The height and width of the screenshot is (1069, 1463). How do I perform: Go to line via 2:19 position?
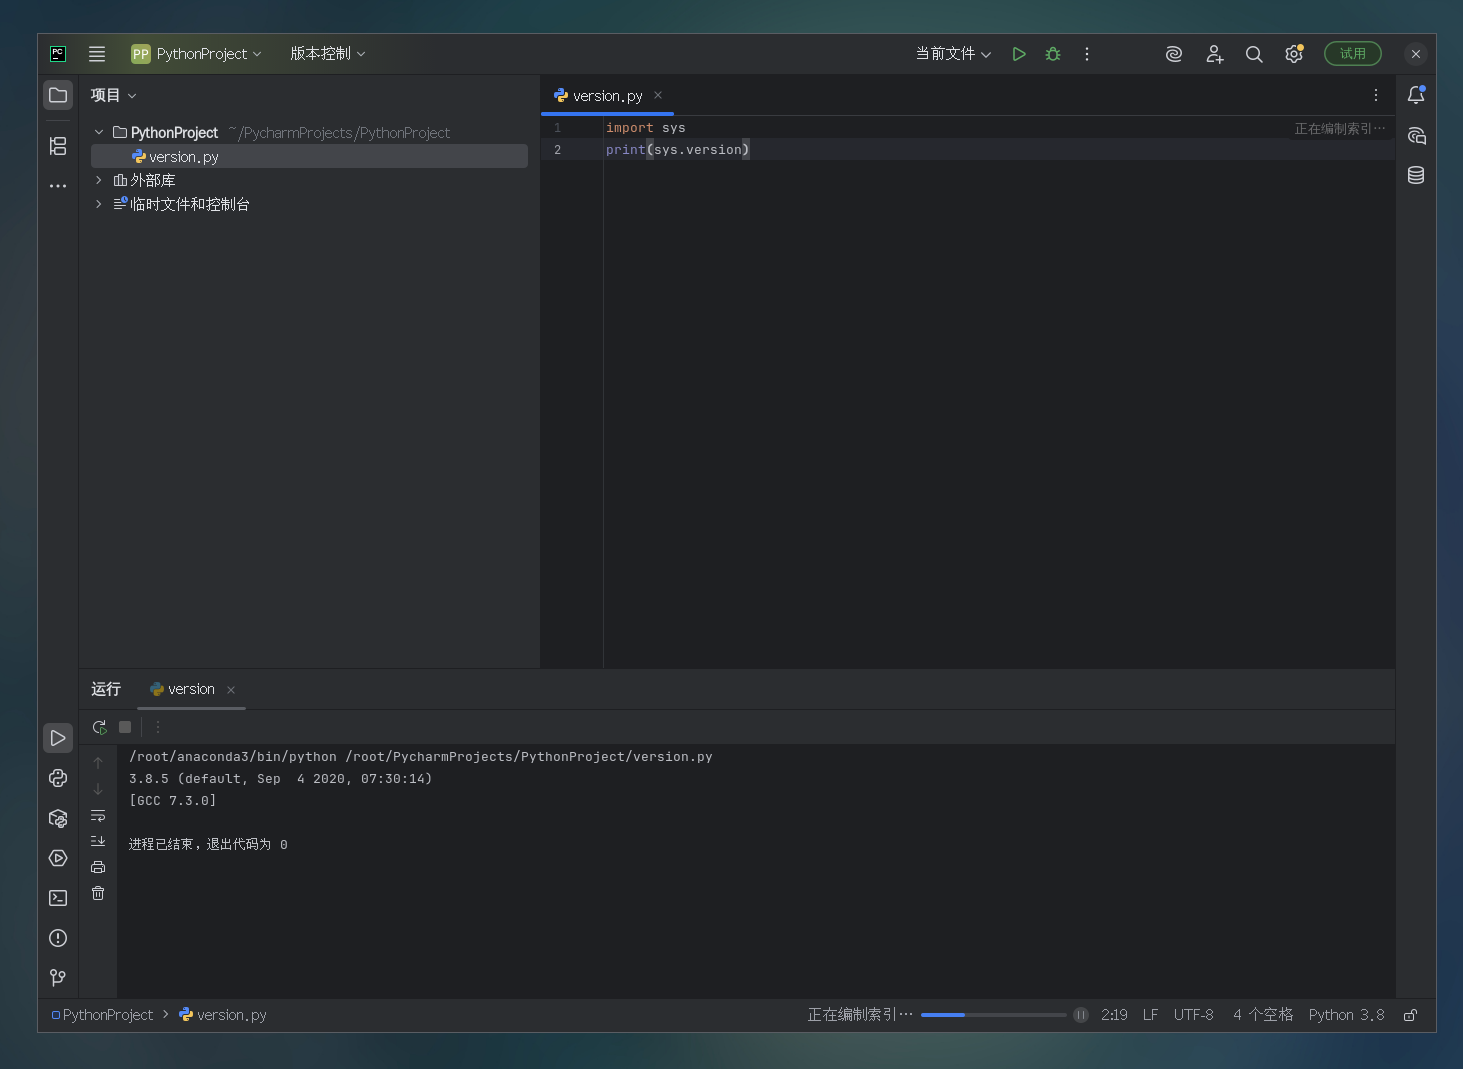point(1114,1015)
